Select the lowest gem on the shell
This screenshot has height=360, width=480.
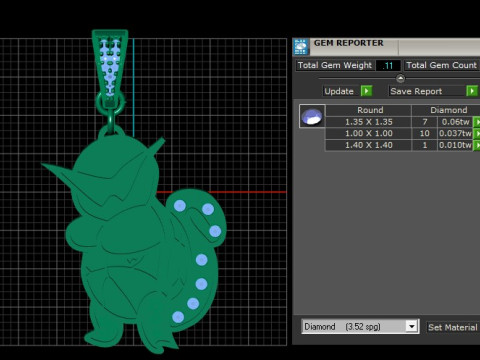(178, 317)
